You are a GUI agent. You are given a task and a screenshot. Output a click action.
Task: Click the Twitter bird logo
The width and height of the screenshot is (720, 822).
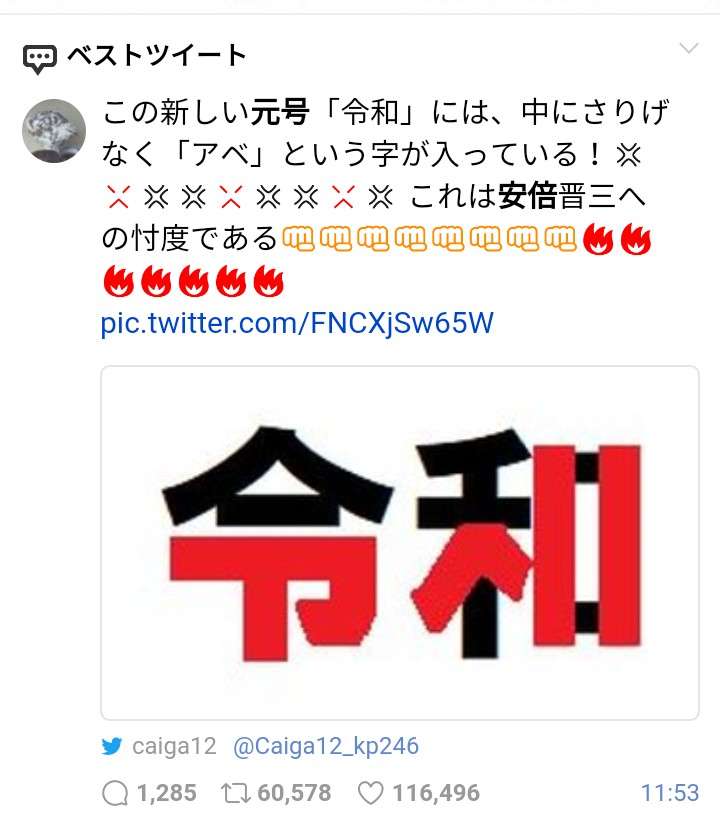point(112,746)
